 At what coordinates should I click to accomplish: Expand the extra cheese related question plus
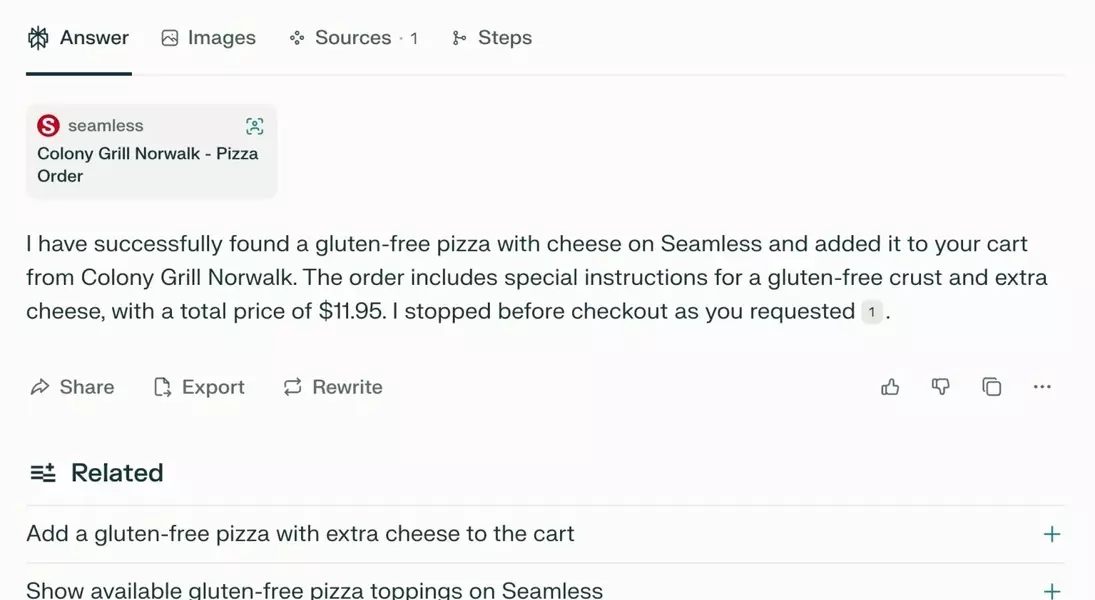coord(1051,534)
